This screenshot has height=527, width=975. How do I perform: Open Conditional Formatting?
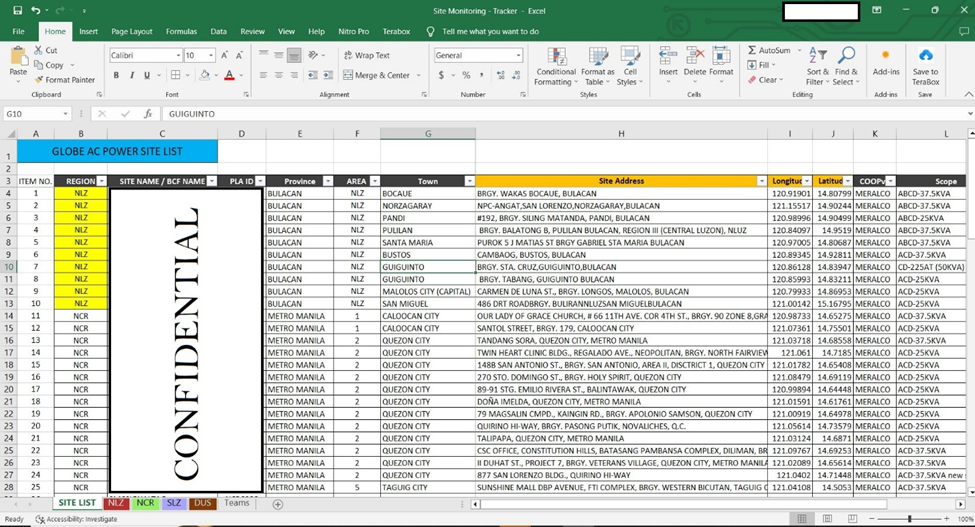pyautogui.click(x=556, y=64)
